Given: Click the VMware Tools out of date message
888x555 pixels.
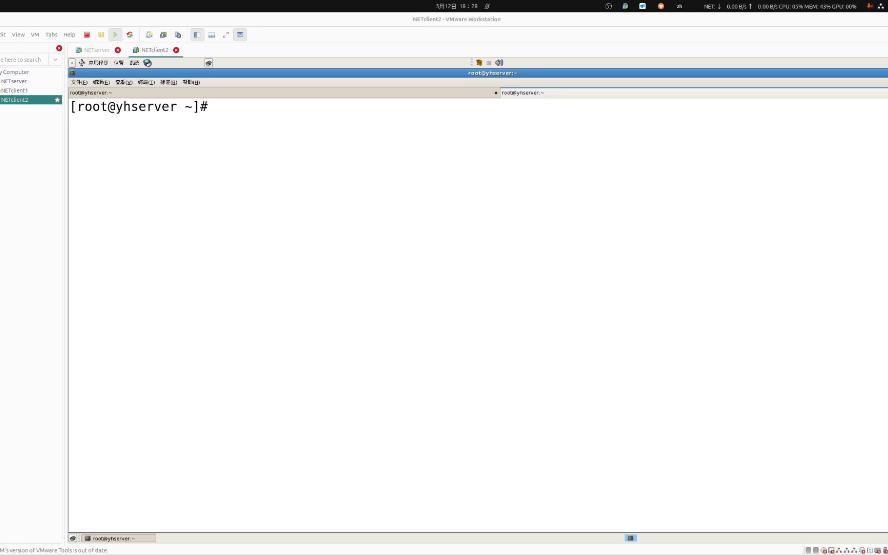Looking at the screenshot, I should point(54,550).
